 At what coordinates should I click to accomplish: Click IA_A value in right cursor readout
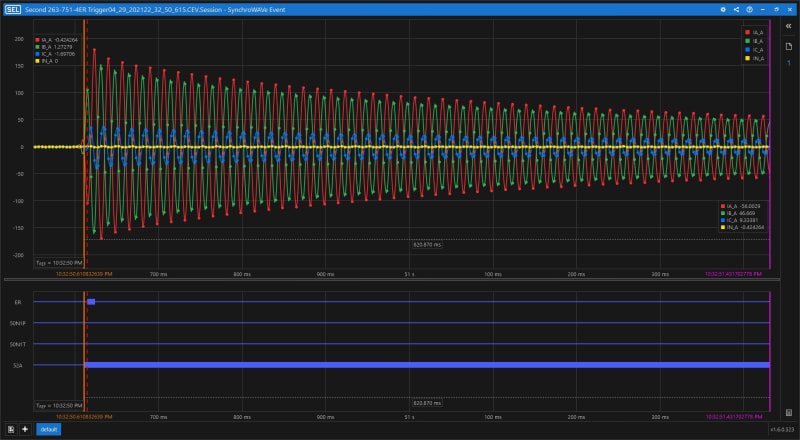tap(740, 206)
